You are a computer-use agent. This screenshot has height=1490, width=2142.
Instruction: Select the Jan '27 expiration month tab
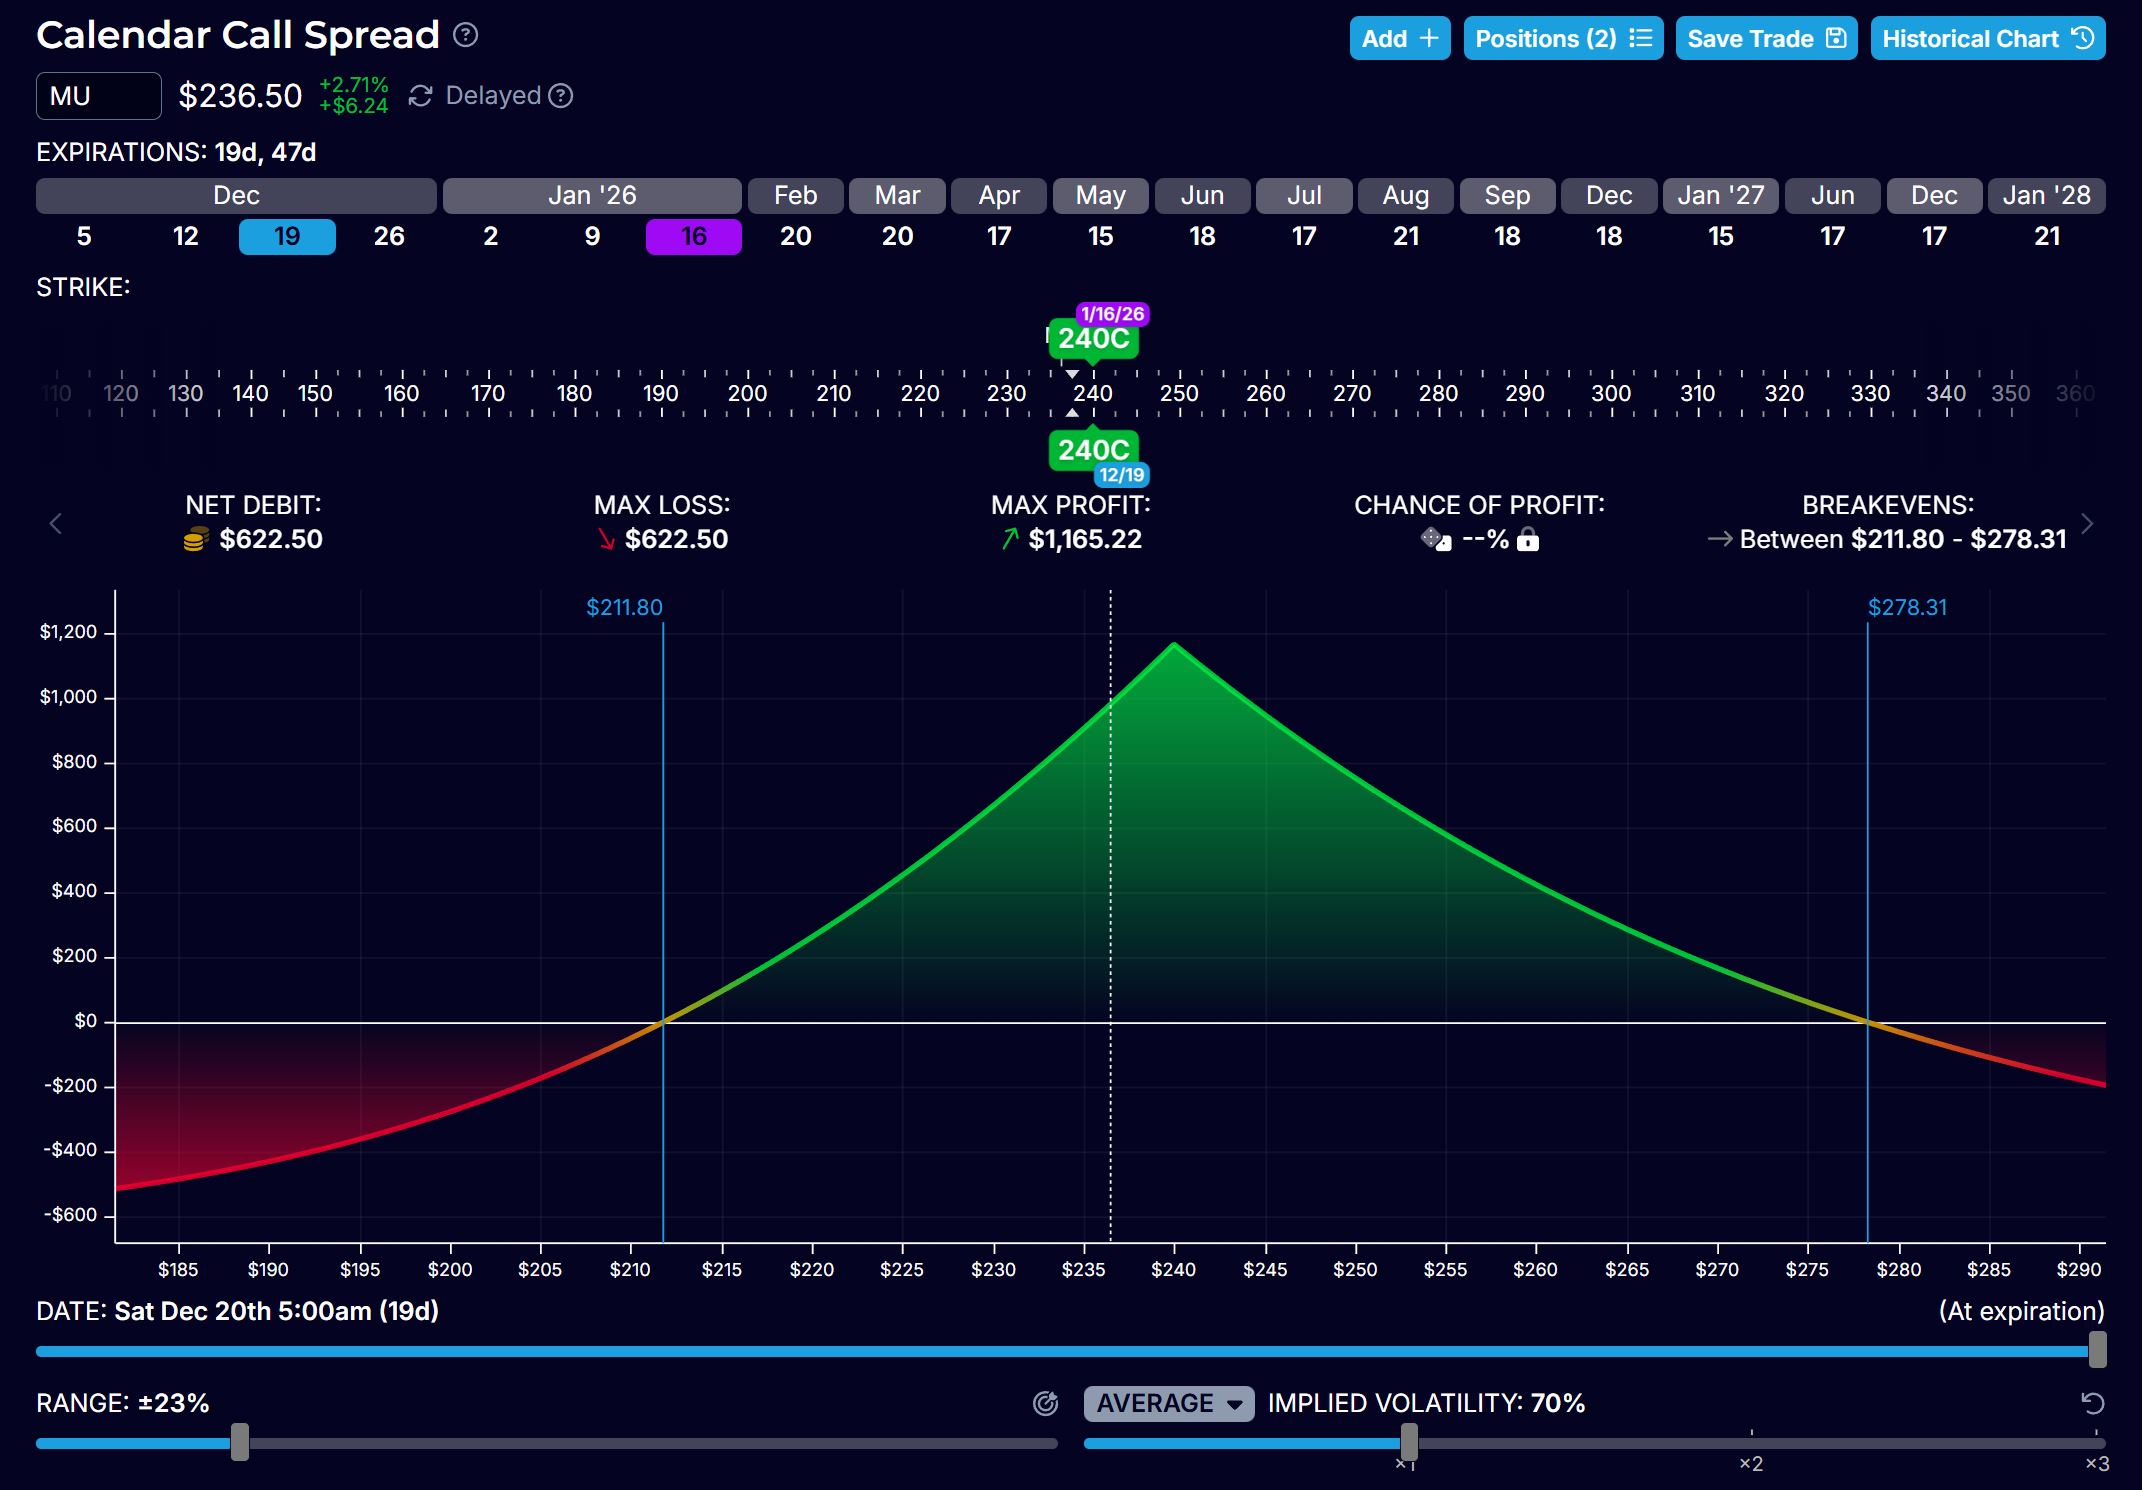coord(1720,196)
